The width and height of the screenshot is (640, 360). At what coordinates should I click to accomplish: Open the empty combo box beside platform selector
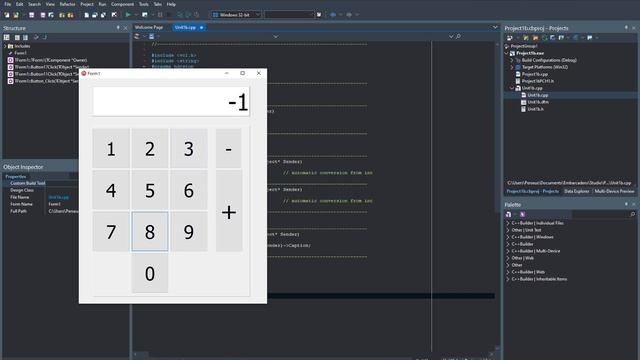point(289,15)
